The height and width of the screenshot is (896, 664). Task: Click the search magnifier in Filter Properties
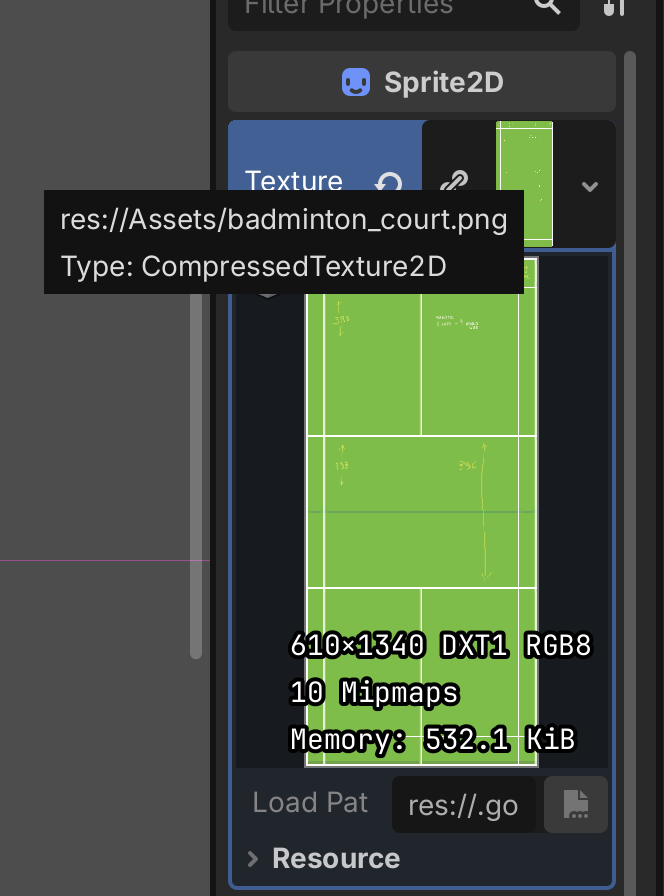[547, 6]
